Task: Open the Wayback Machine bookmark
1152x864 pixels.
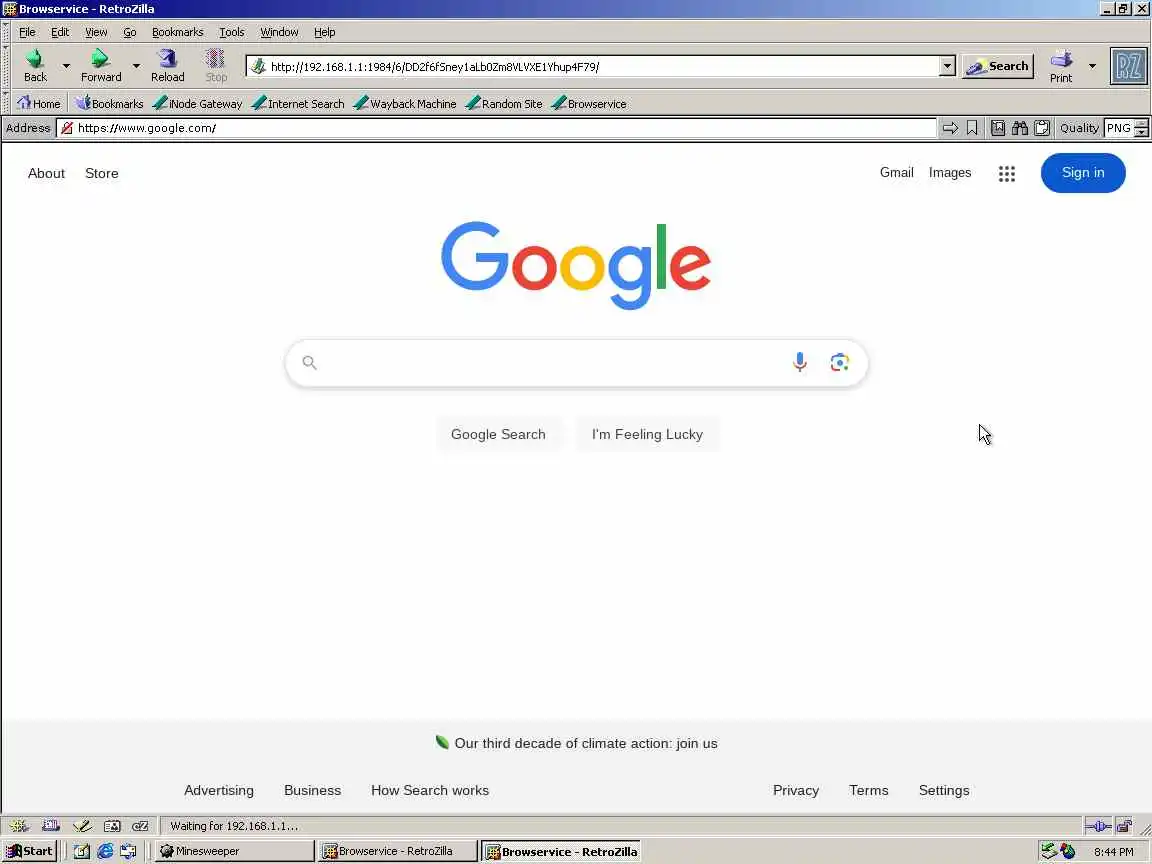Action: click(x=405, y=104)
